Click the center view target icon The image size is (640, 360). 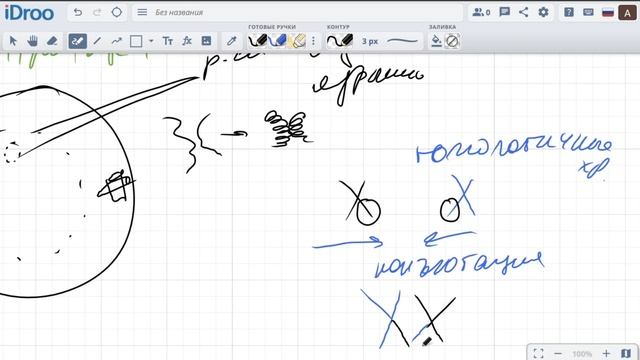click(x=117, y=12)
